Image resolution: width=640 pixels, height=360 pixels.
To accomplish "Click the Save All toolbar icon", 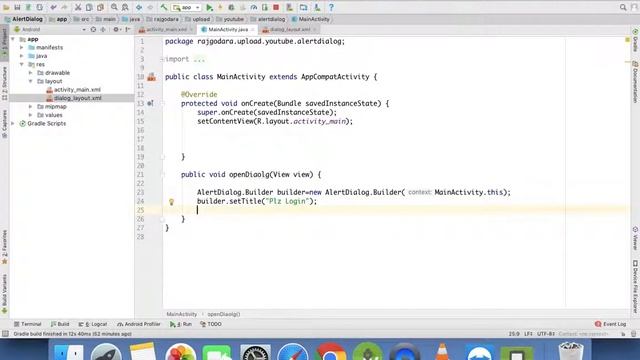I will pos(17,7).
